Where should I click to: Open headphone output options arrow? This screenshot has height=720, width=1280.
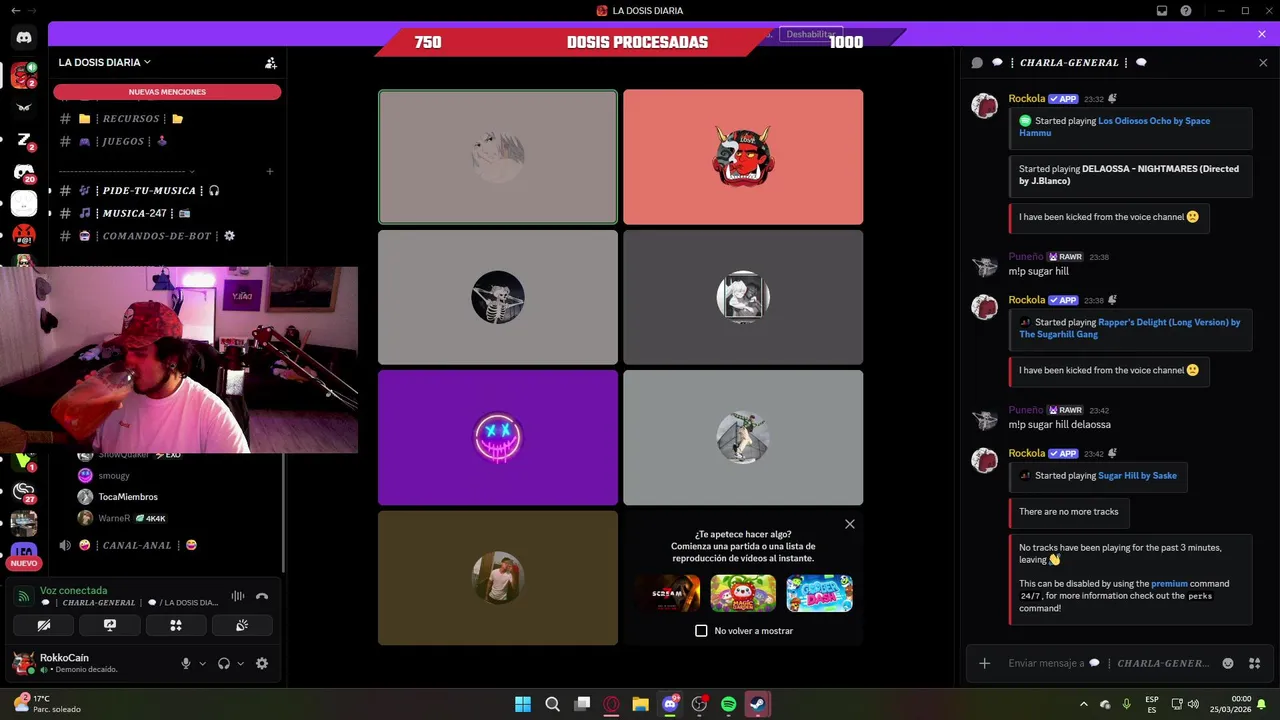coord(240,663)
